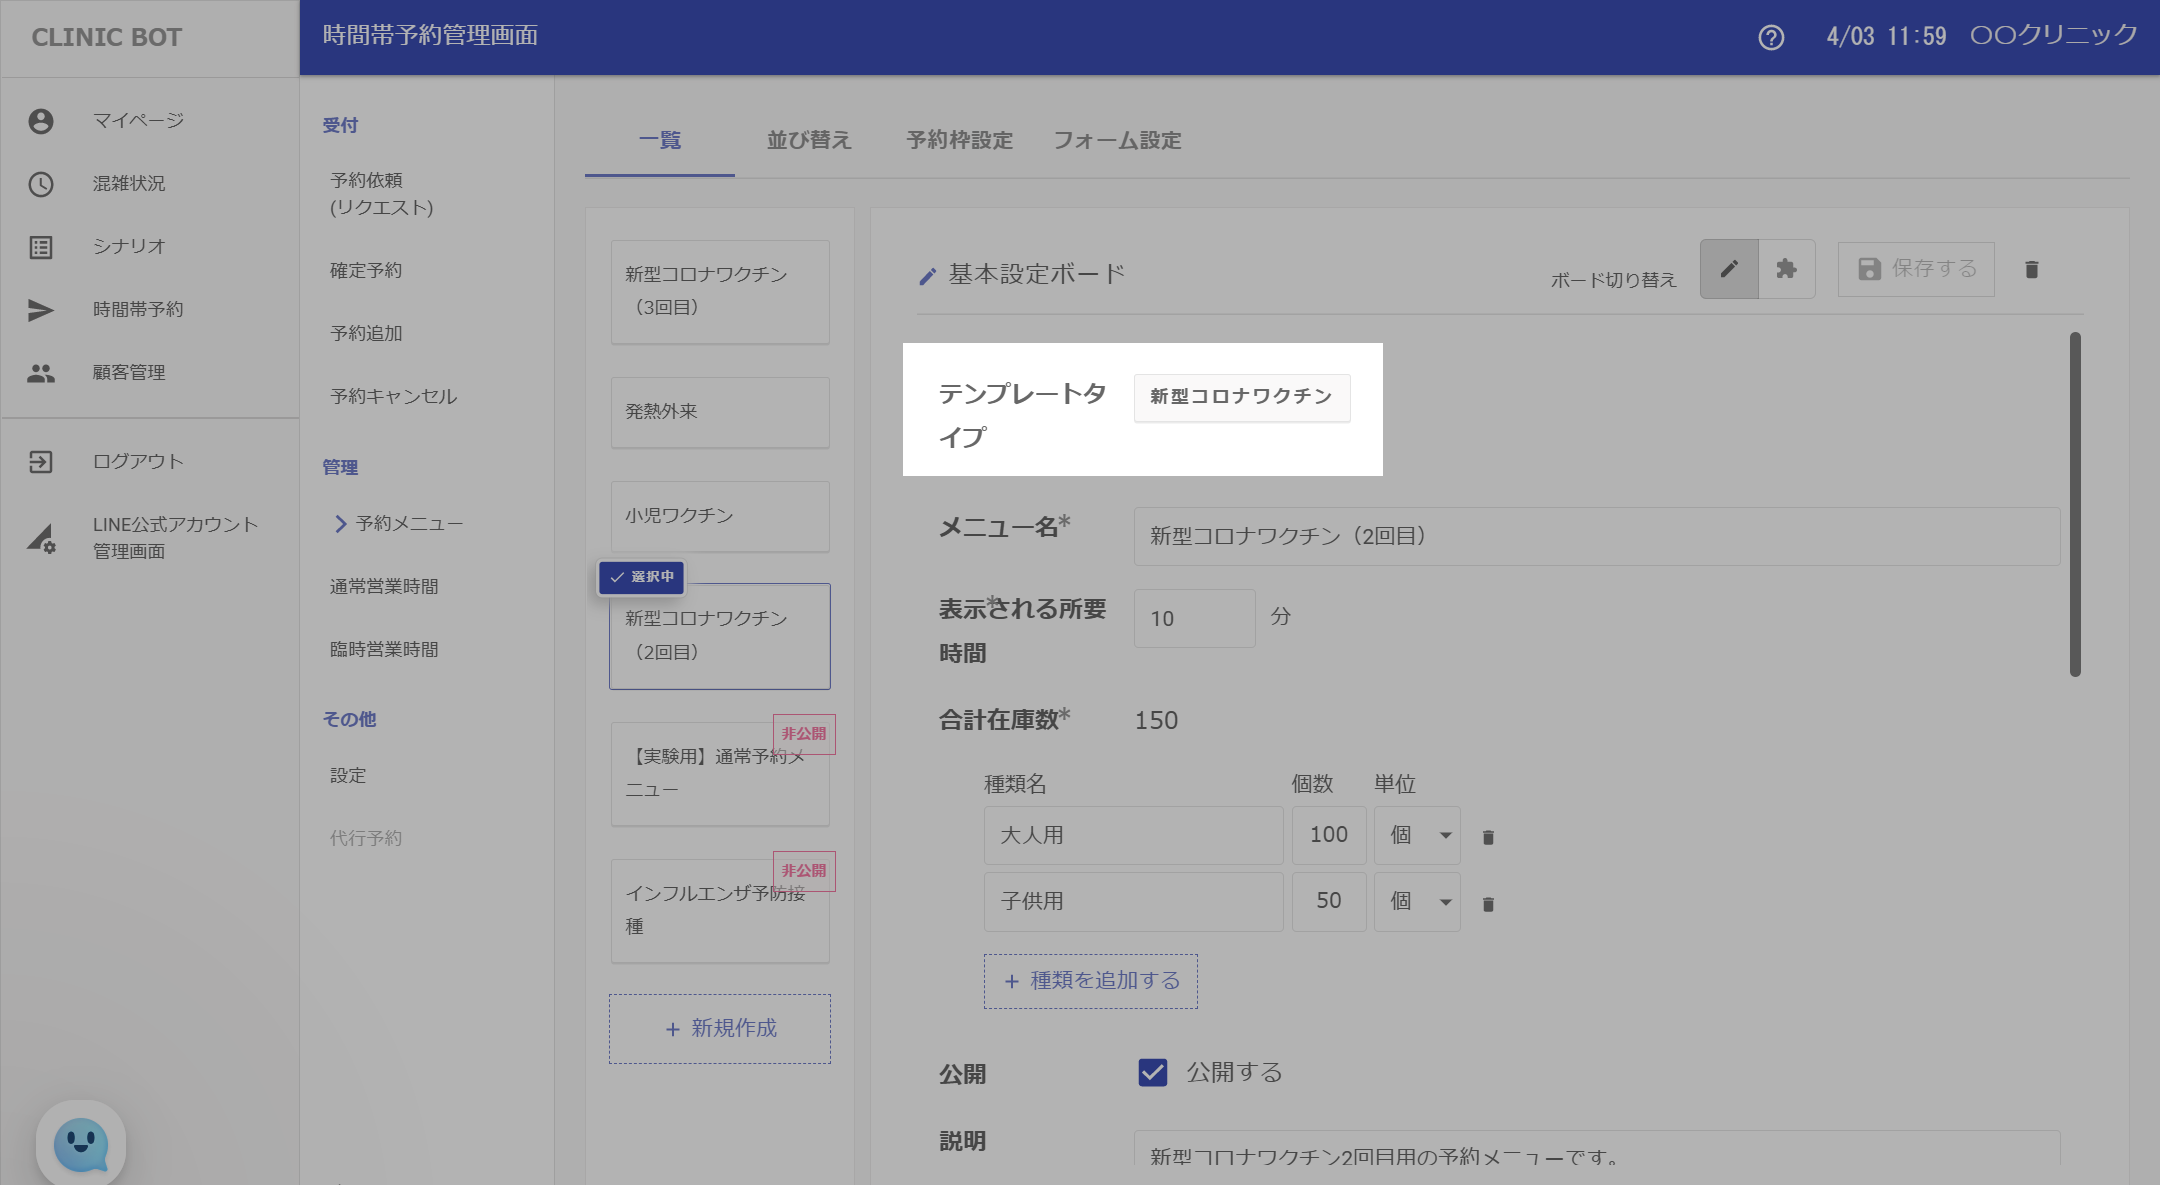
Task: Open the chatbot assistant bubble icon
Action: (81, 1144)
